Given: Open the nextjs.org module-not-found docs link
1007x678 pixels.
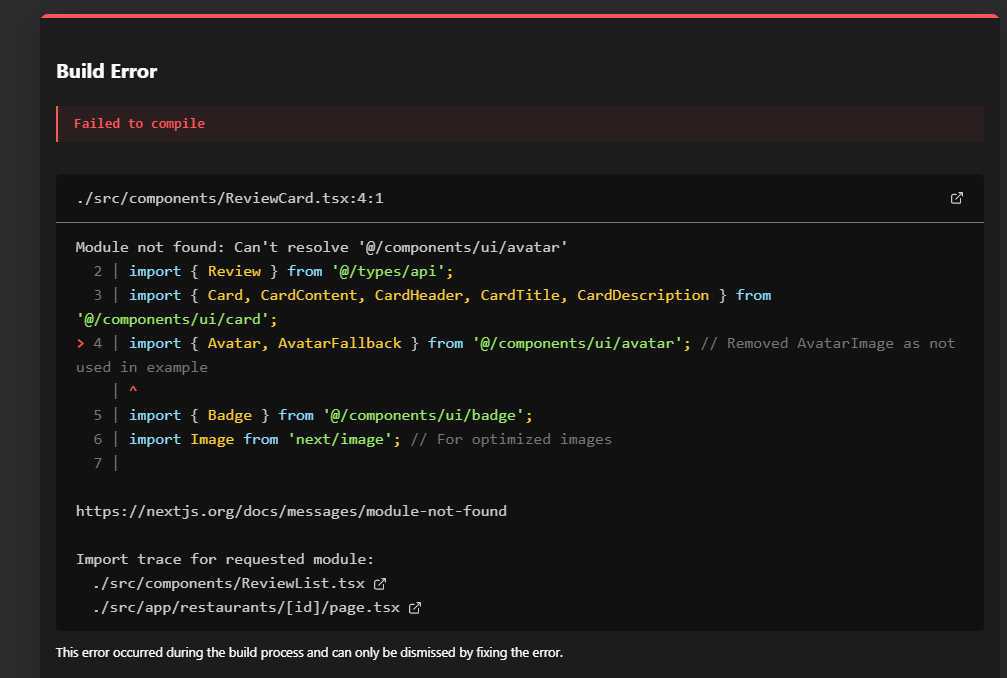Looking at the screenshot, I should (x=291, y=511).
